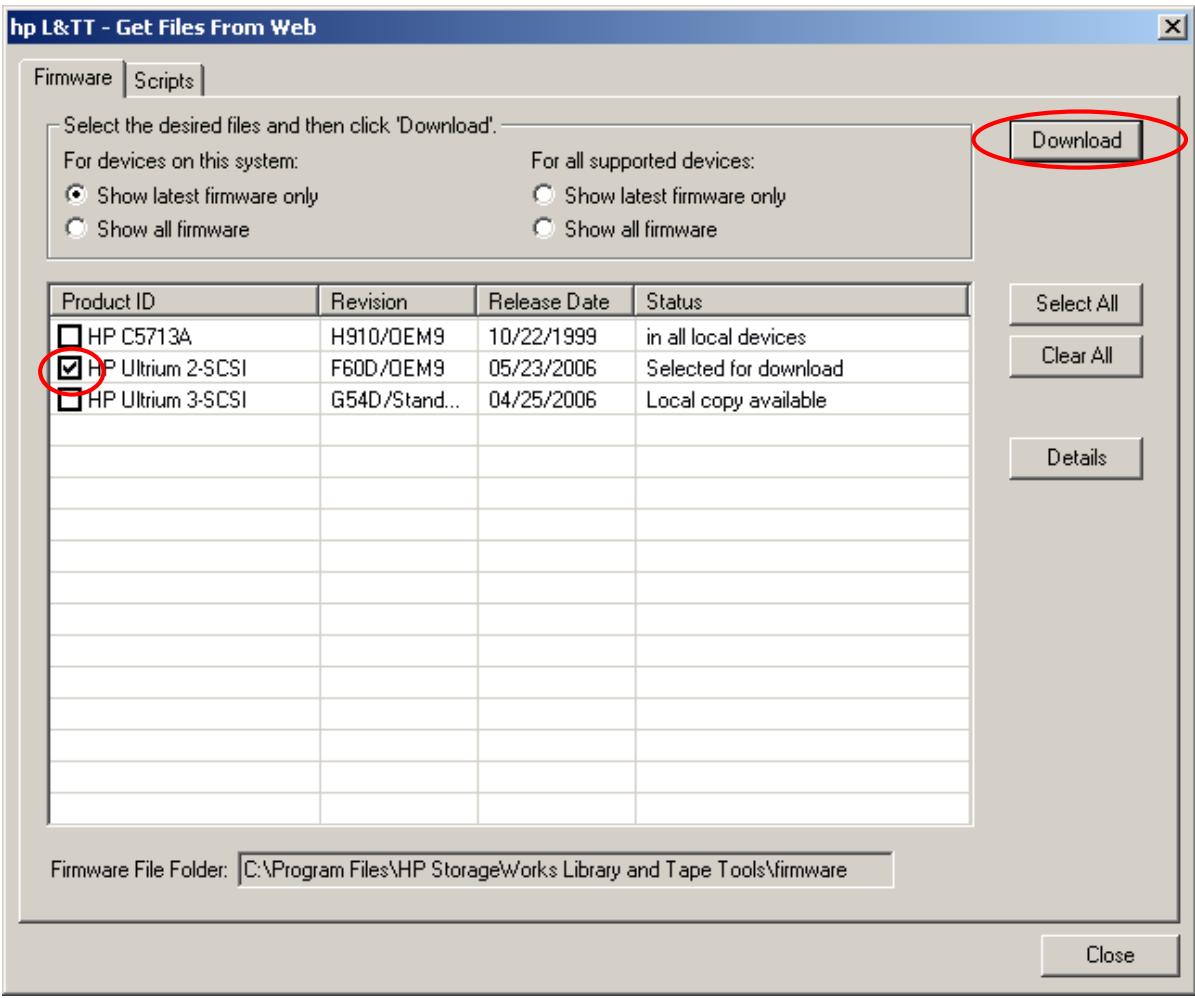Open the Firmware tab
The image size is (1195, 998).
[x=72, y=78]
